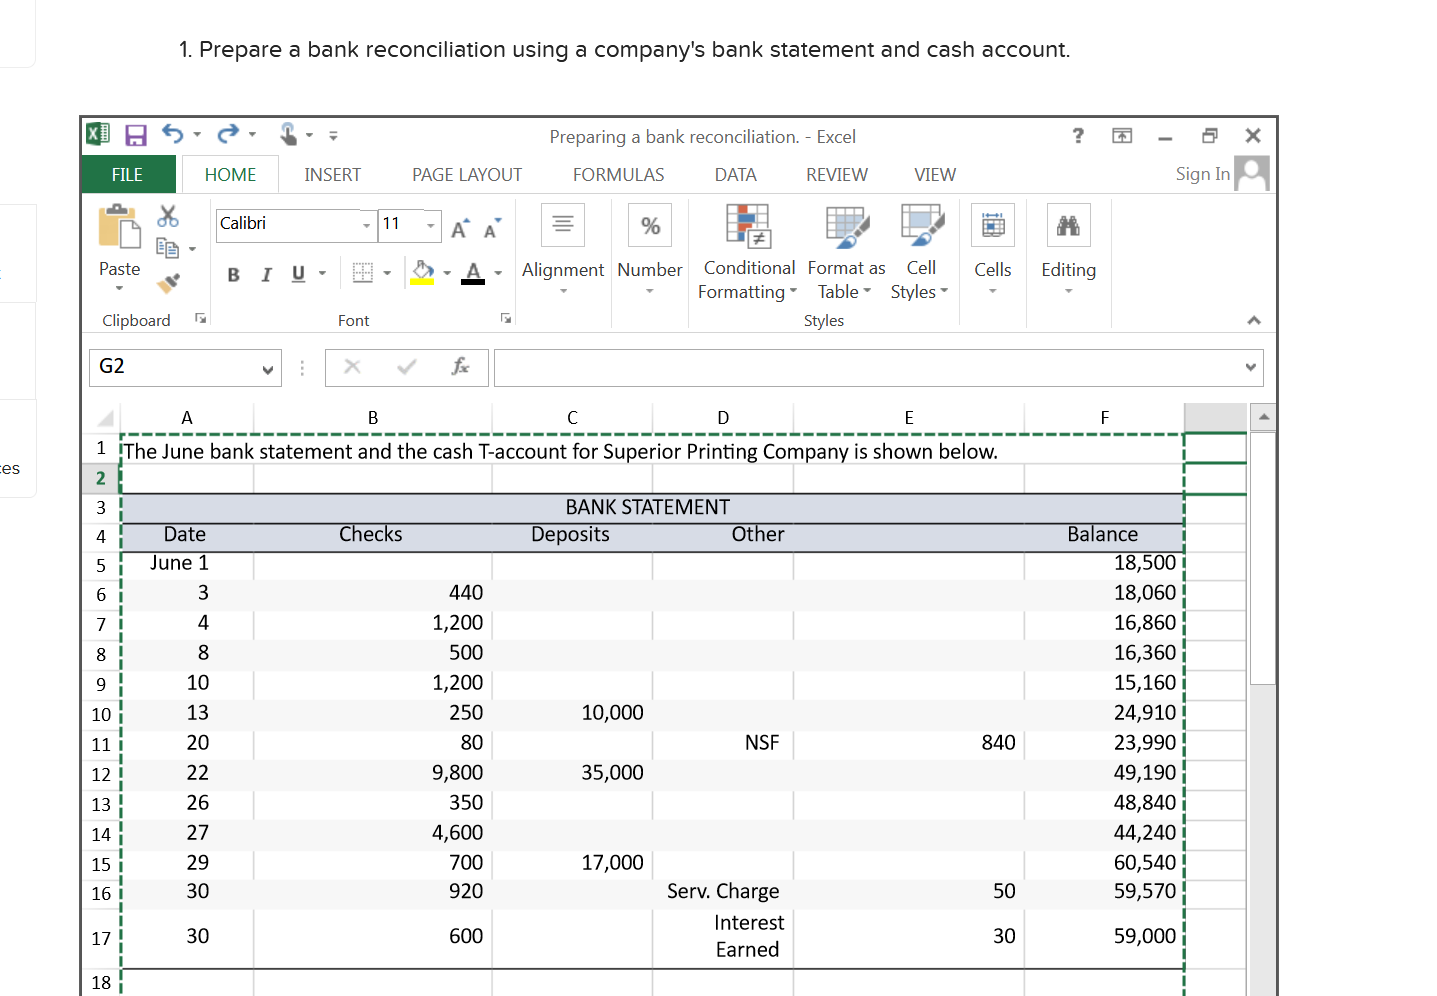Expand the Name Box dropdown
This screenshot has height=996, width=1437.
point(268,369)
